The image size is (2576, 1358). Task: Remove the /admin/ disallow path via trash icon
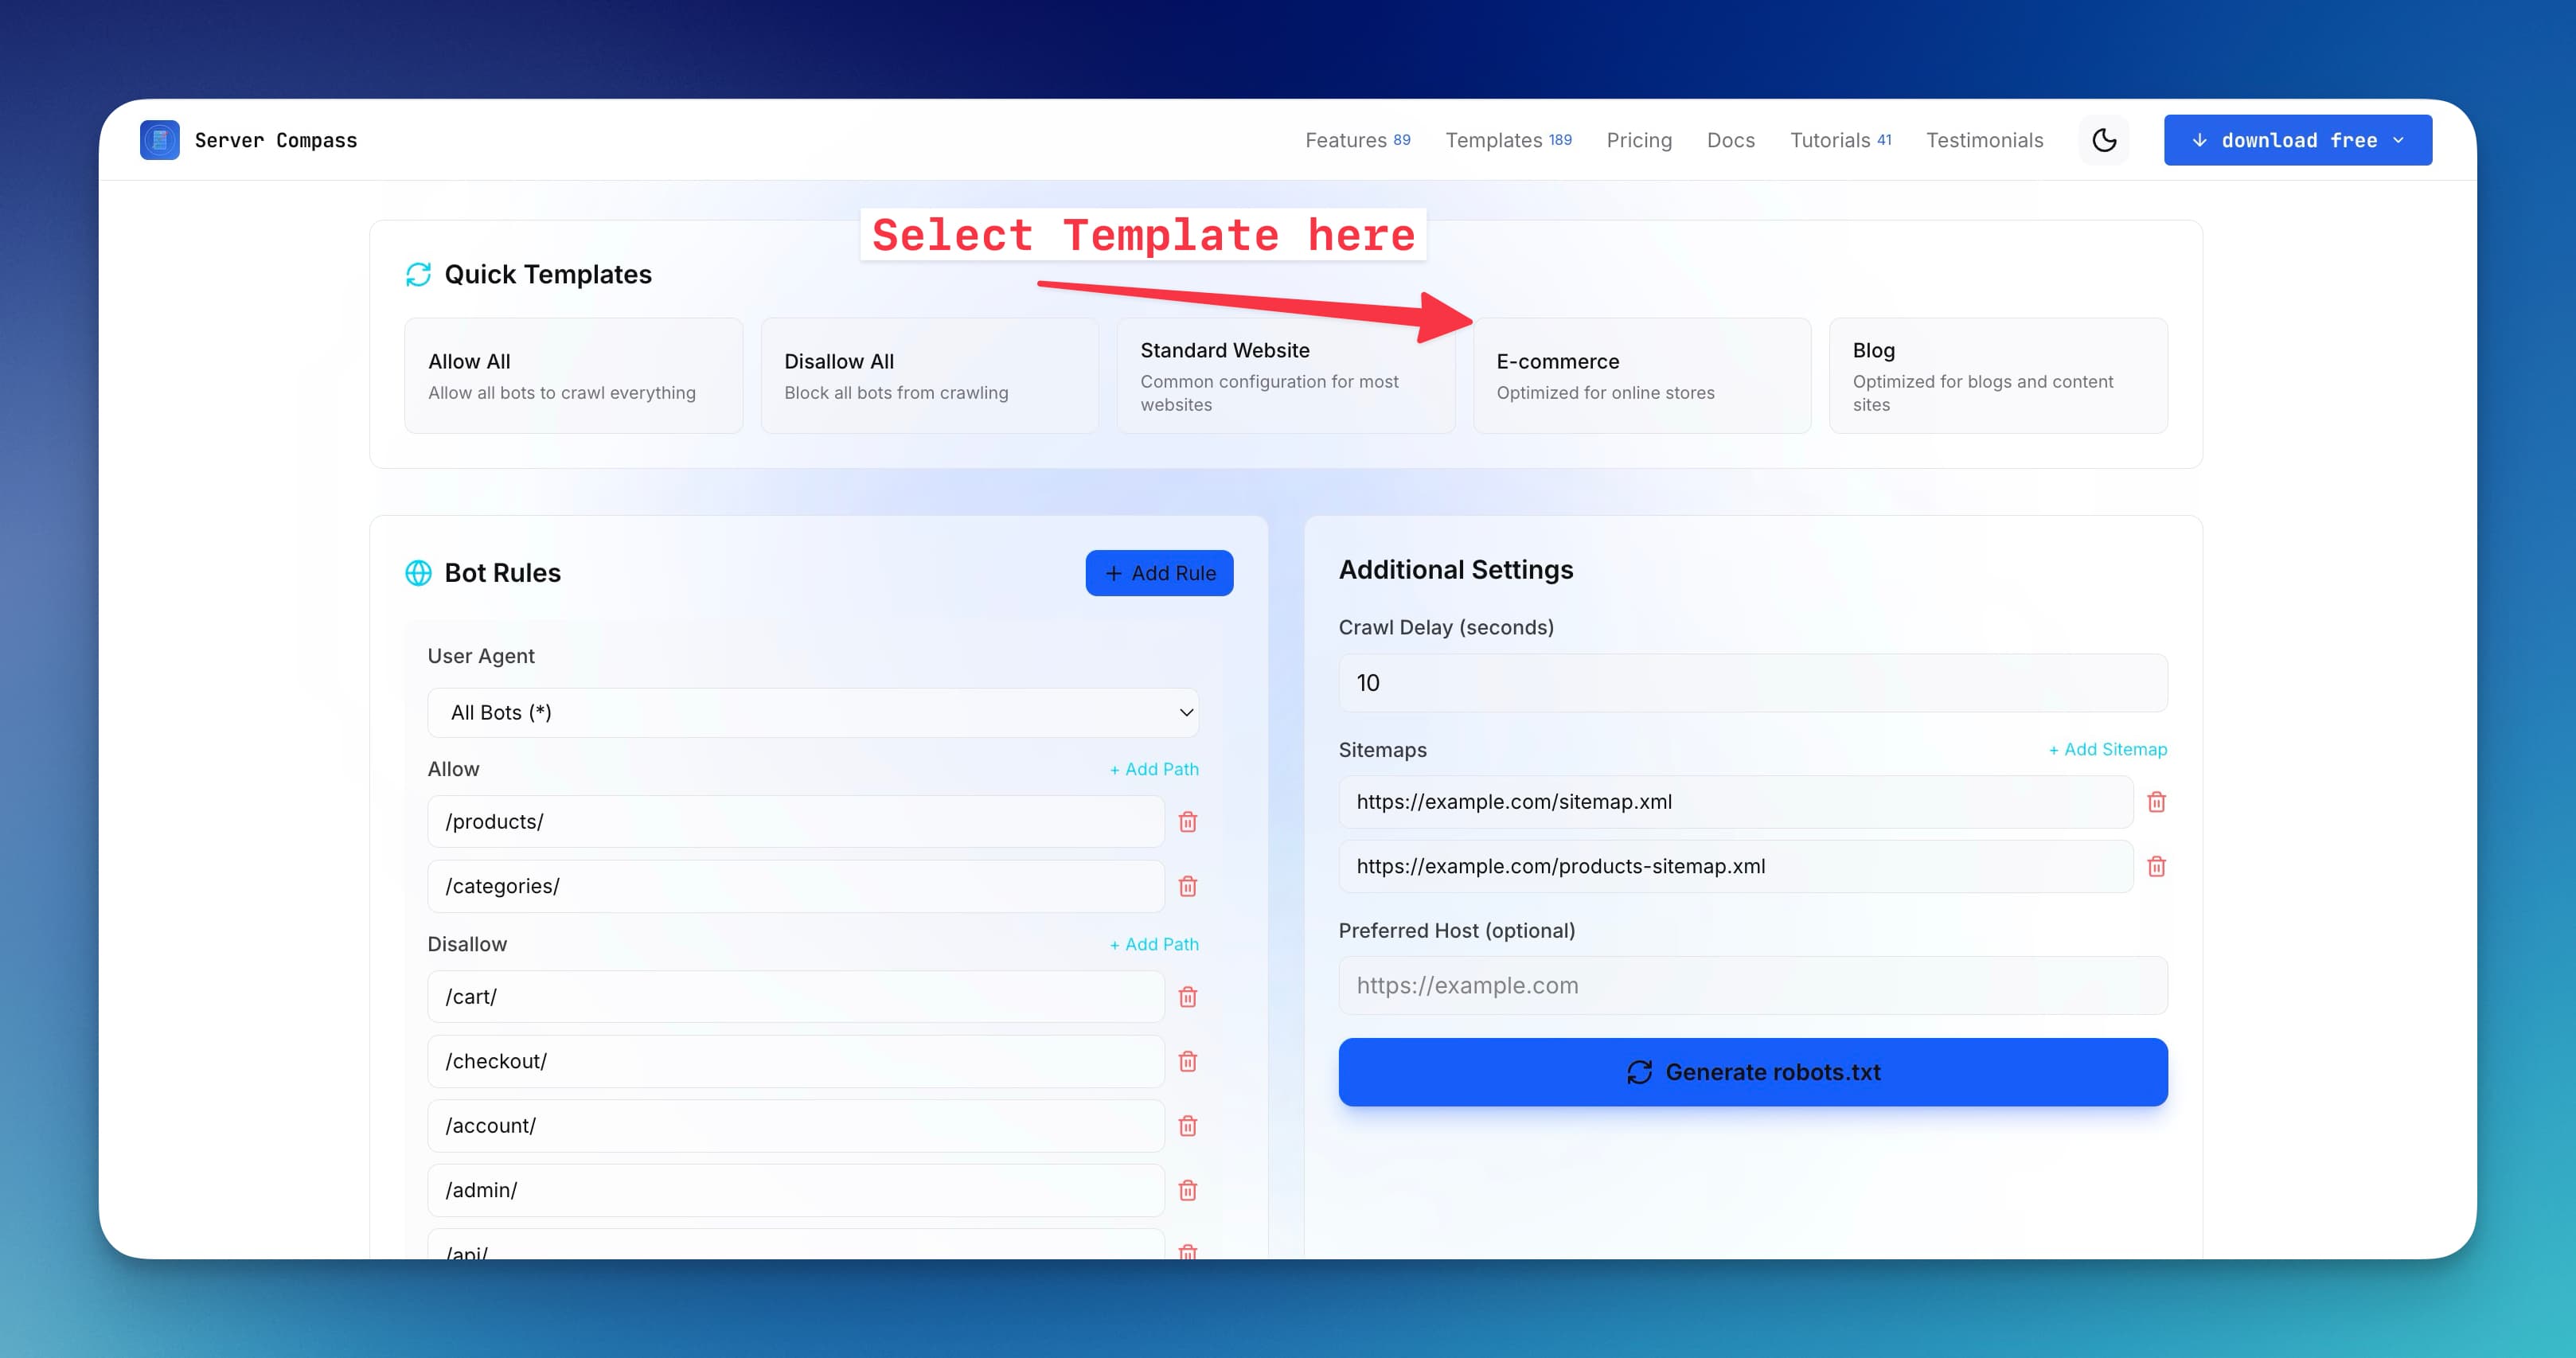(1188, 1190)
